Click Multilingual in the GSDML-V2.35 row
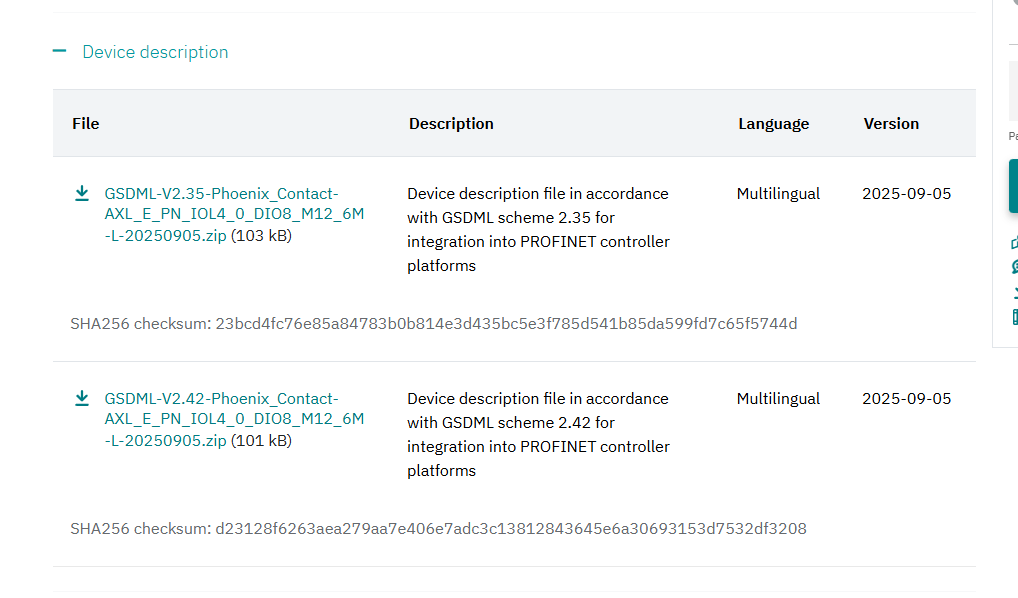Image resolution: width=1018 pixels, height=598 pixels. [x=778, y=194]
